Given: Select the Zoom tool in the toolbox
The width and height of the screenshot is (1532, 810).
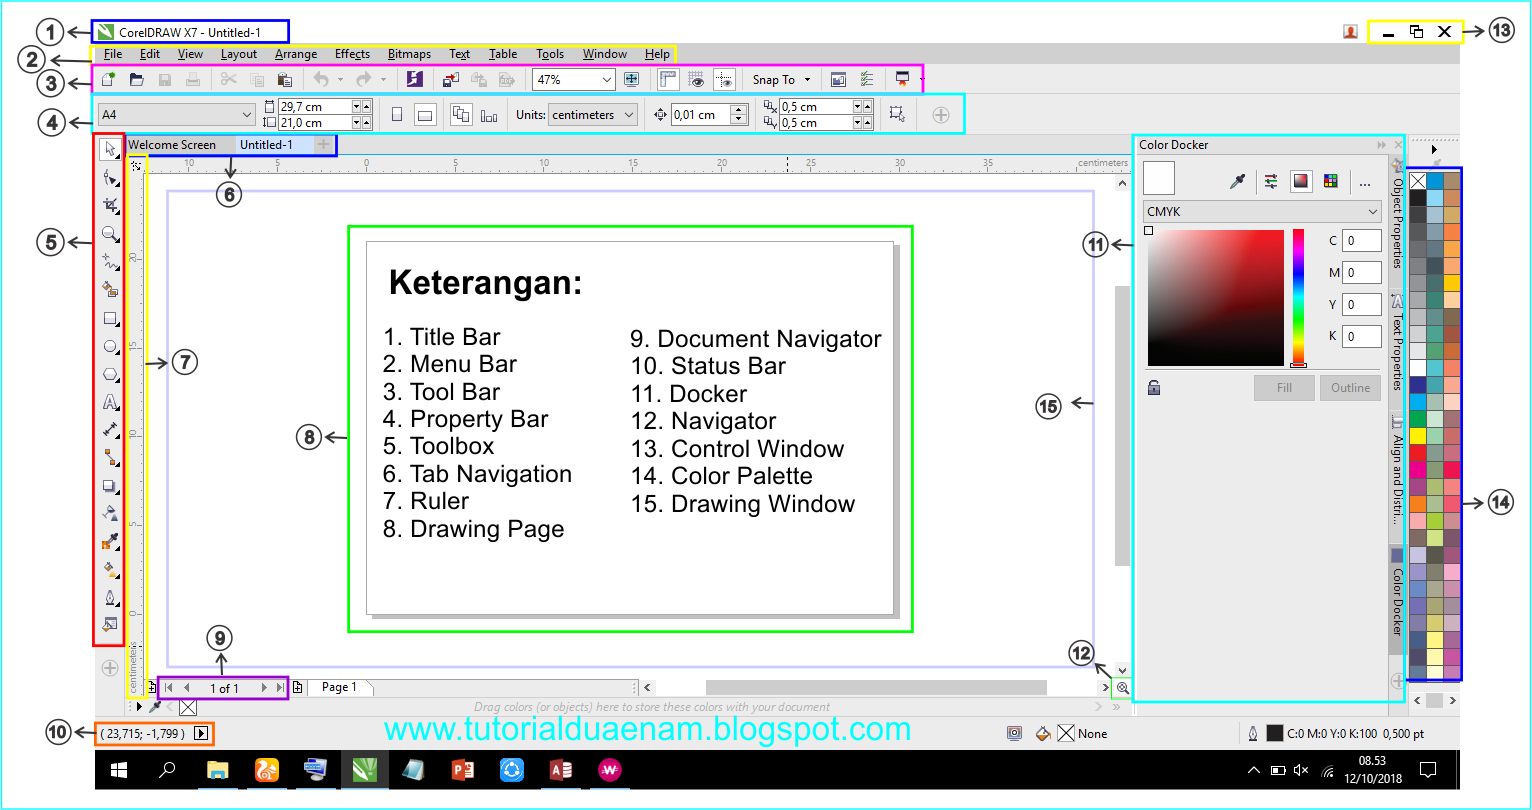Looking at the screenshot, I should pyautogui.click(x=110, y=234).
